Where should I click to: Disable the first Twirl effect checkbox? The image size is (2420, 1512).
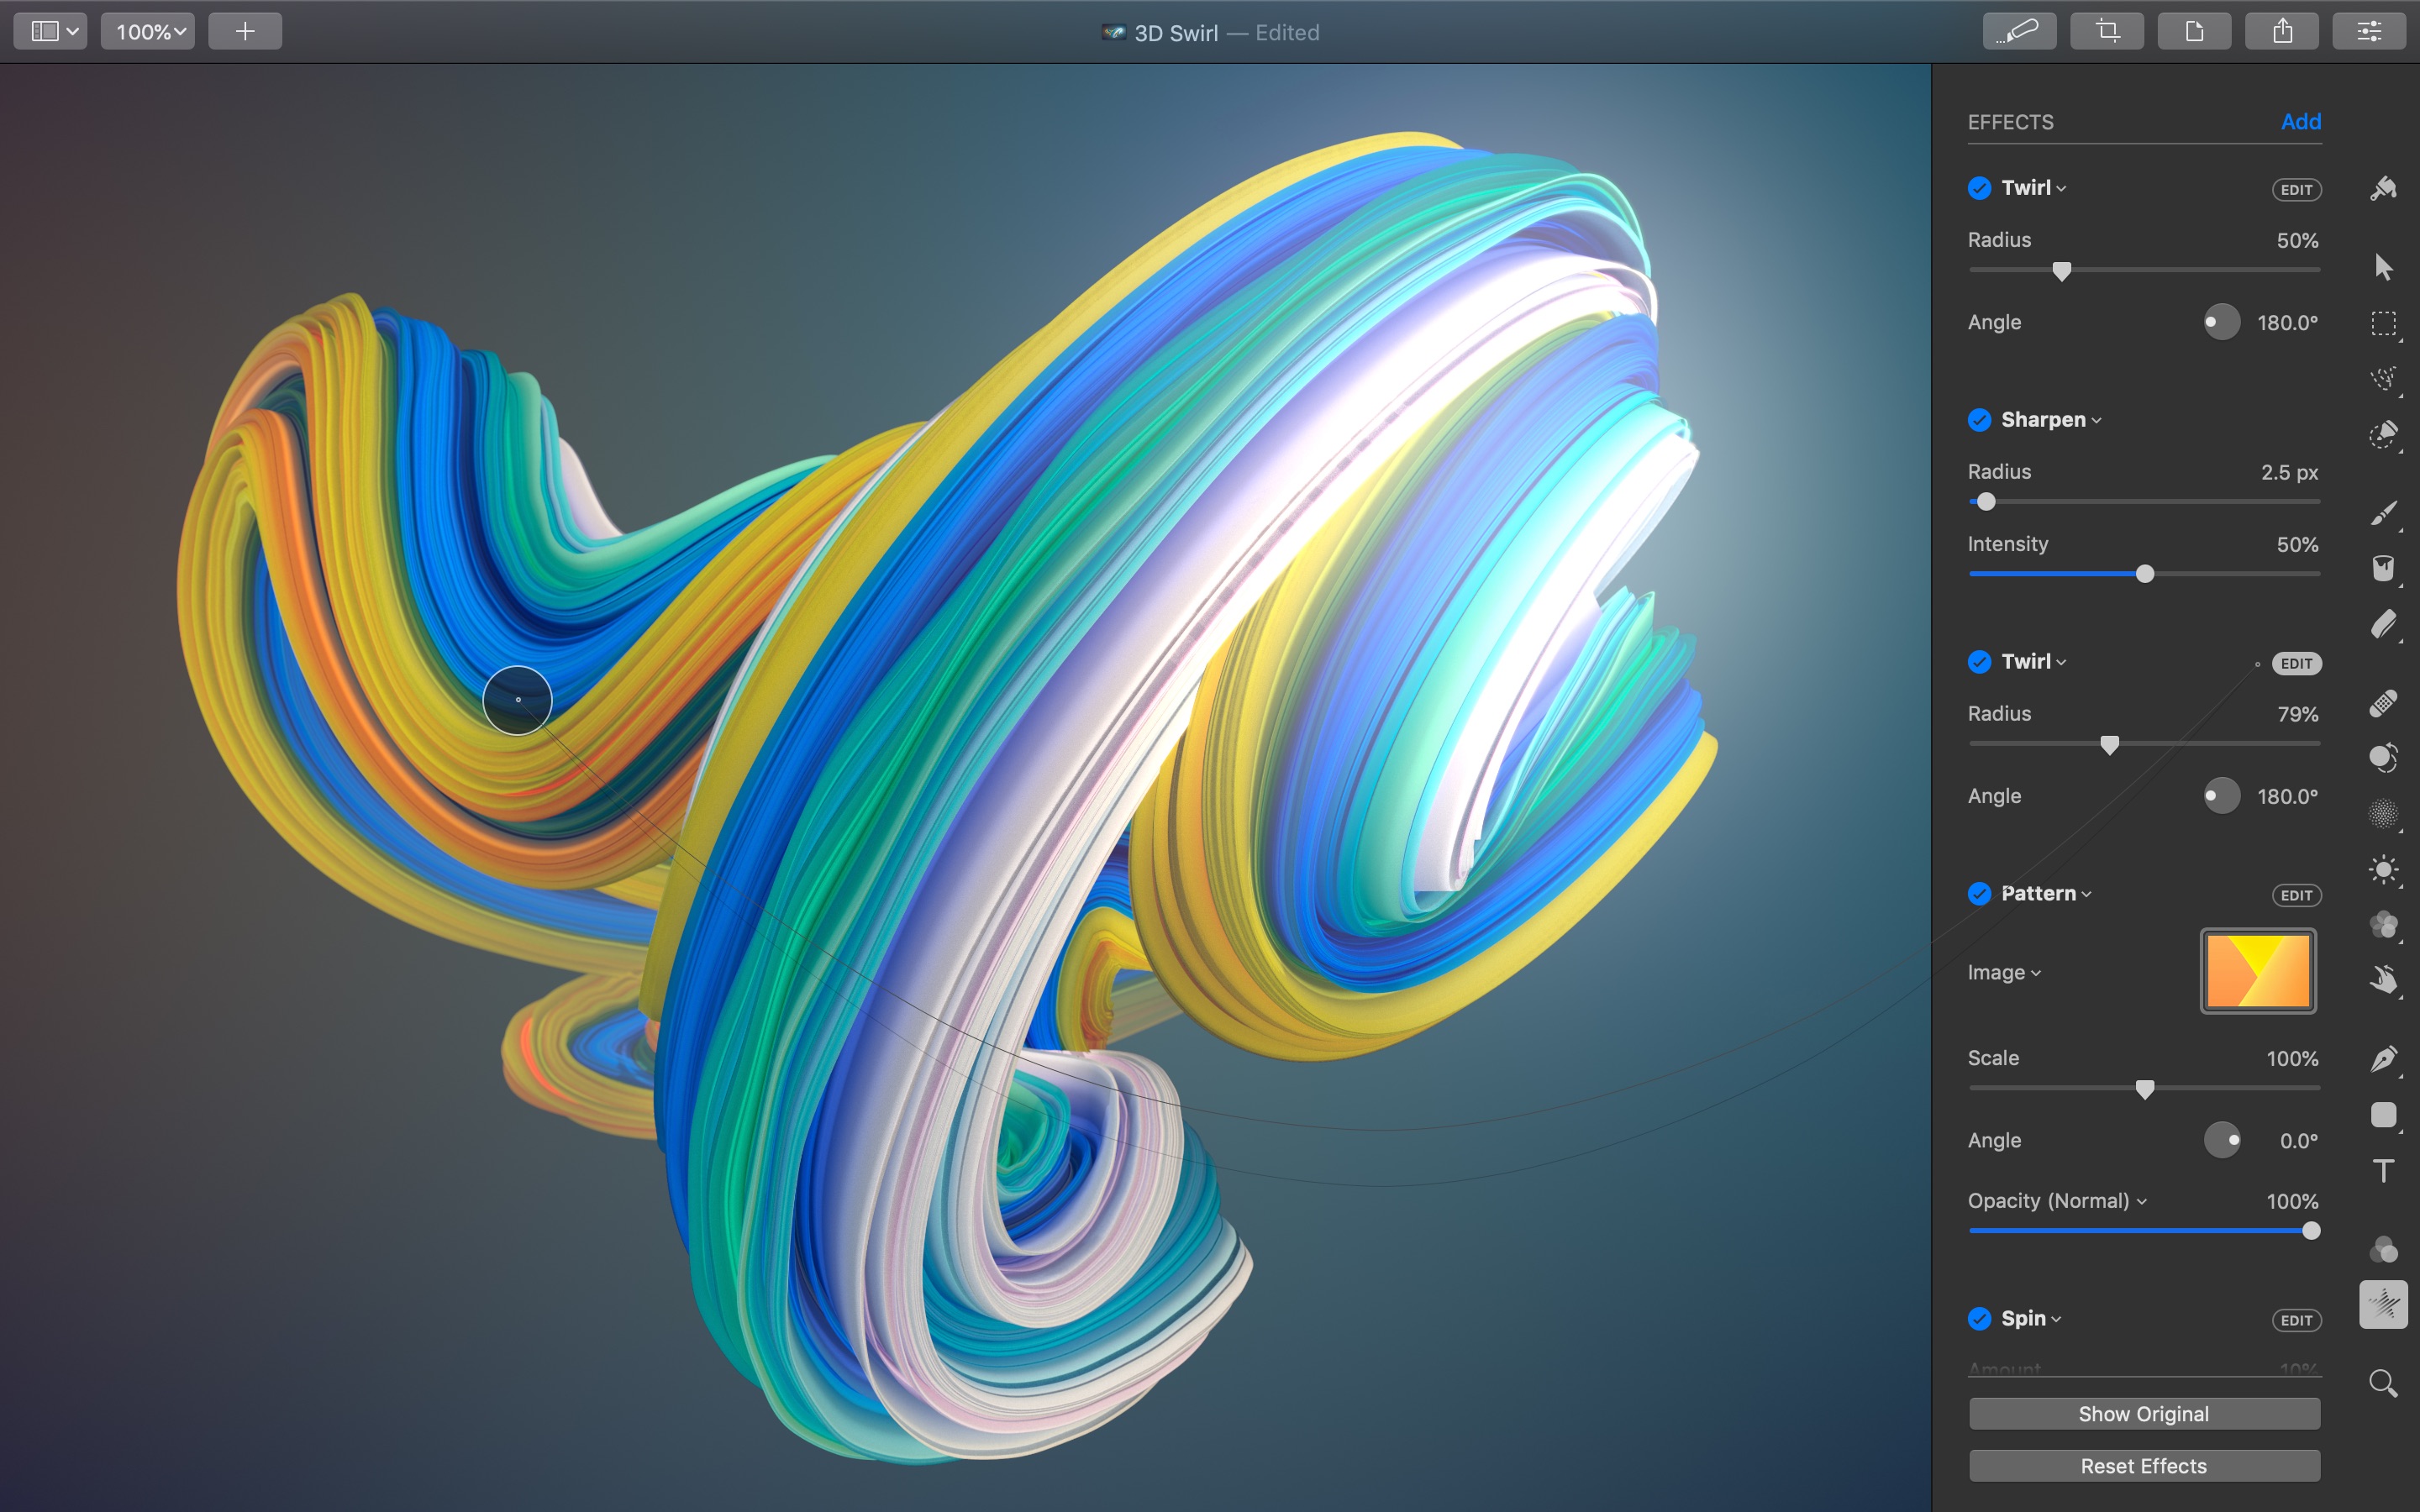1979,188
